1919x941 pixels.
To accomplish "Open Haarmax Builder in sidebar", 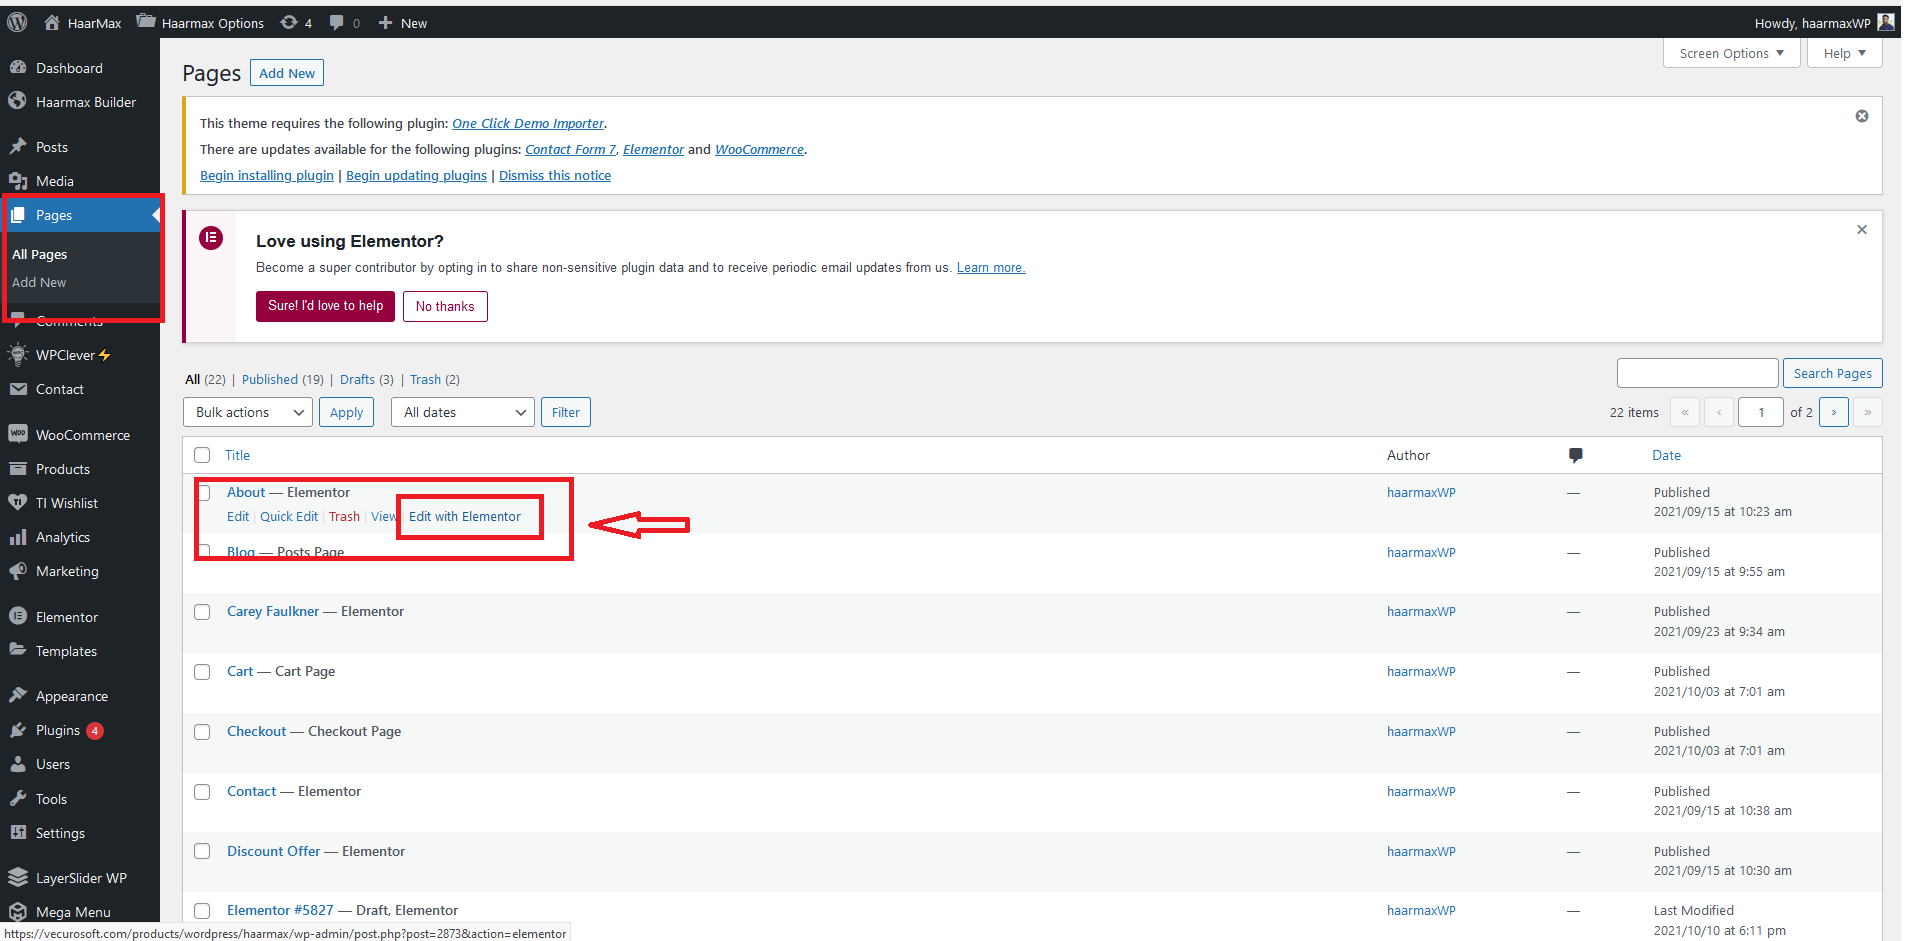I will coord(85,102).
